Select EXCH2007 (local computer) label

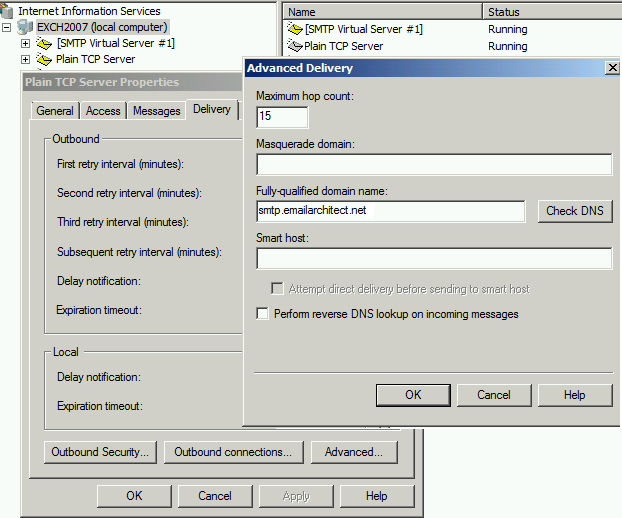[x=102, y=27]
